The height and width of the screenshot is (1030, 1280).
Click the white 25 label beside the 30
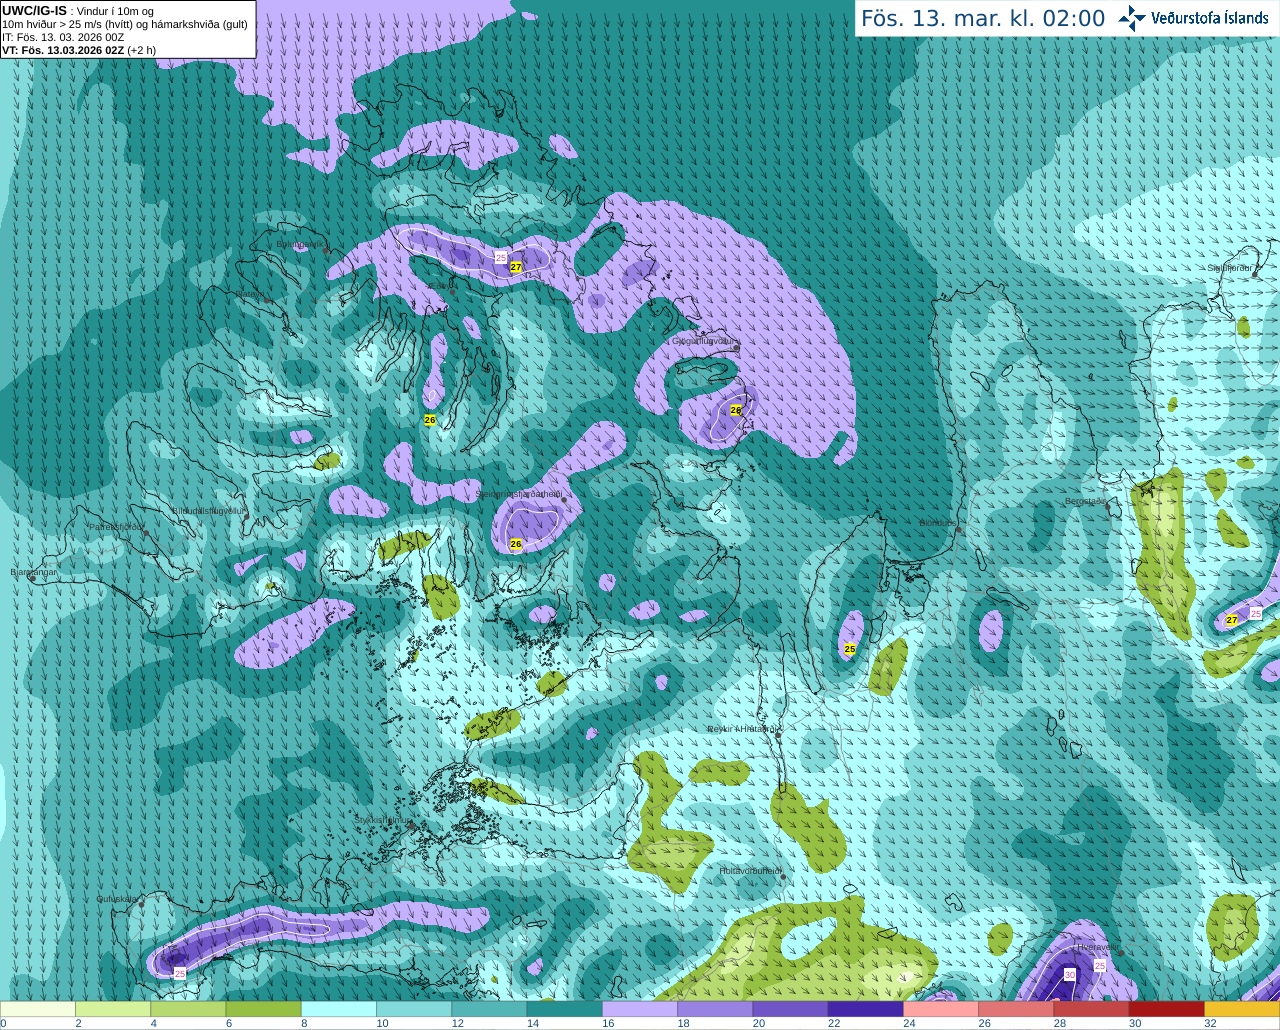pos(1100,966)
